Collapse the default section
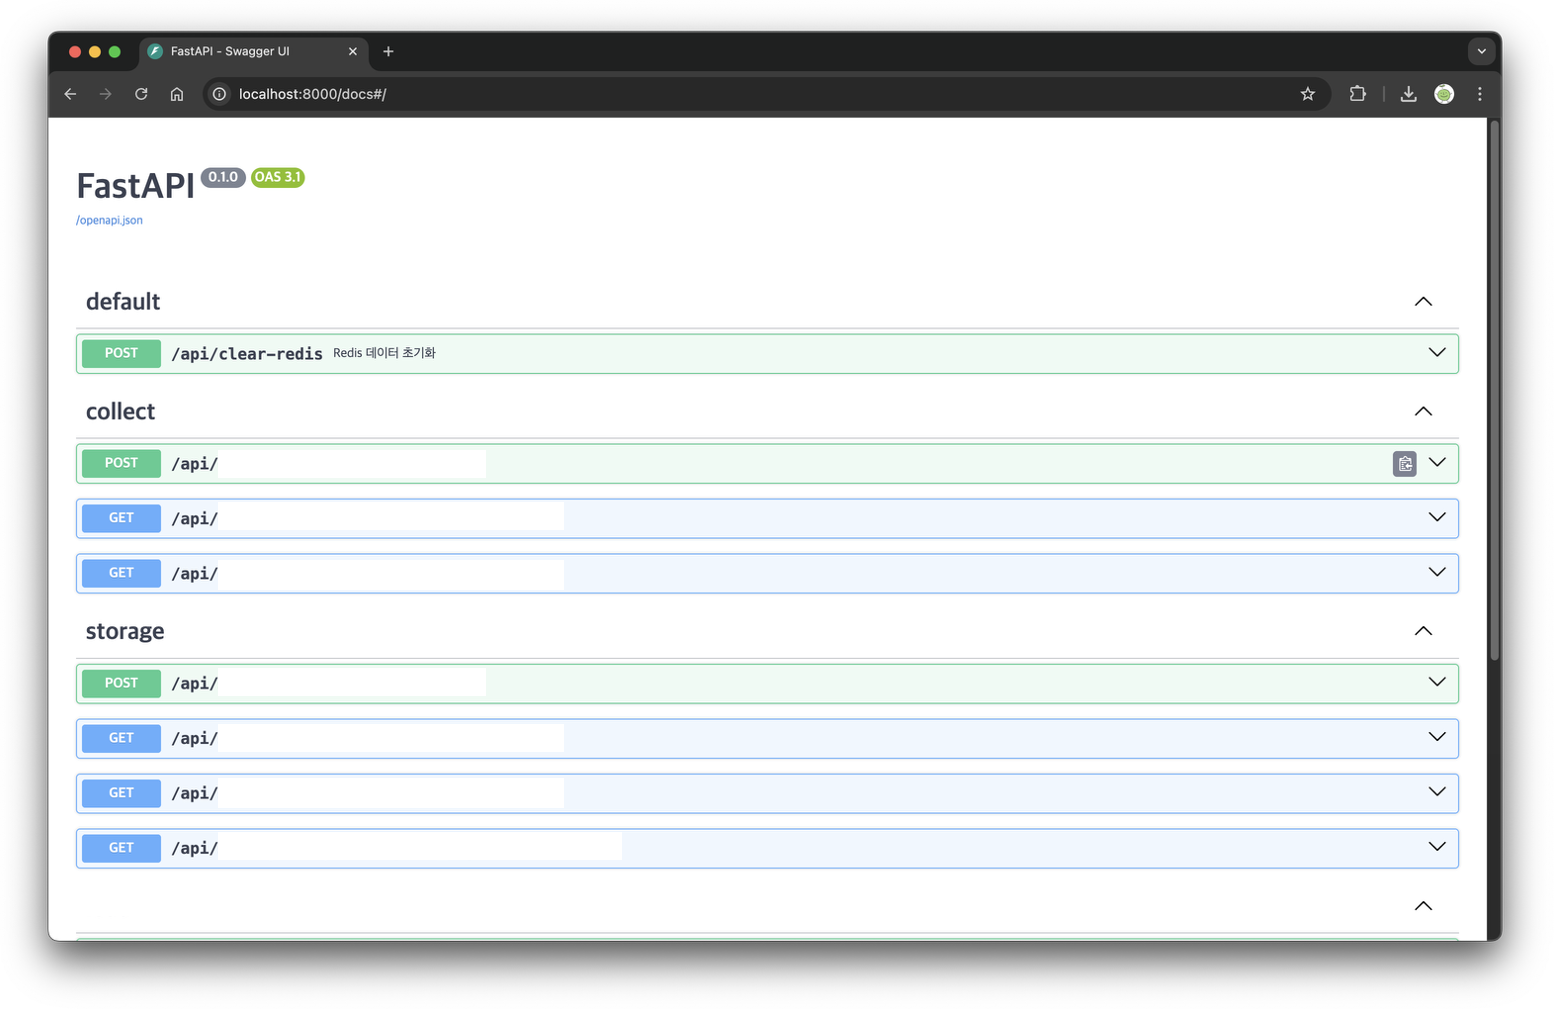This screenshot has height=1010, width=1554. point(1423,302)
